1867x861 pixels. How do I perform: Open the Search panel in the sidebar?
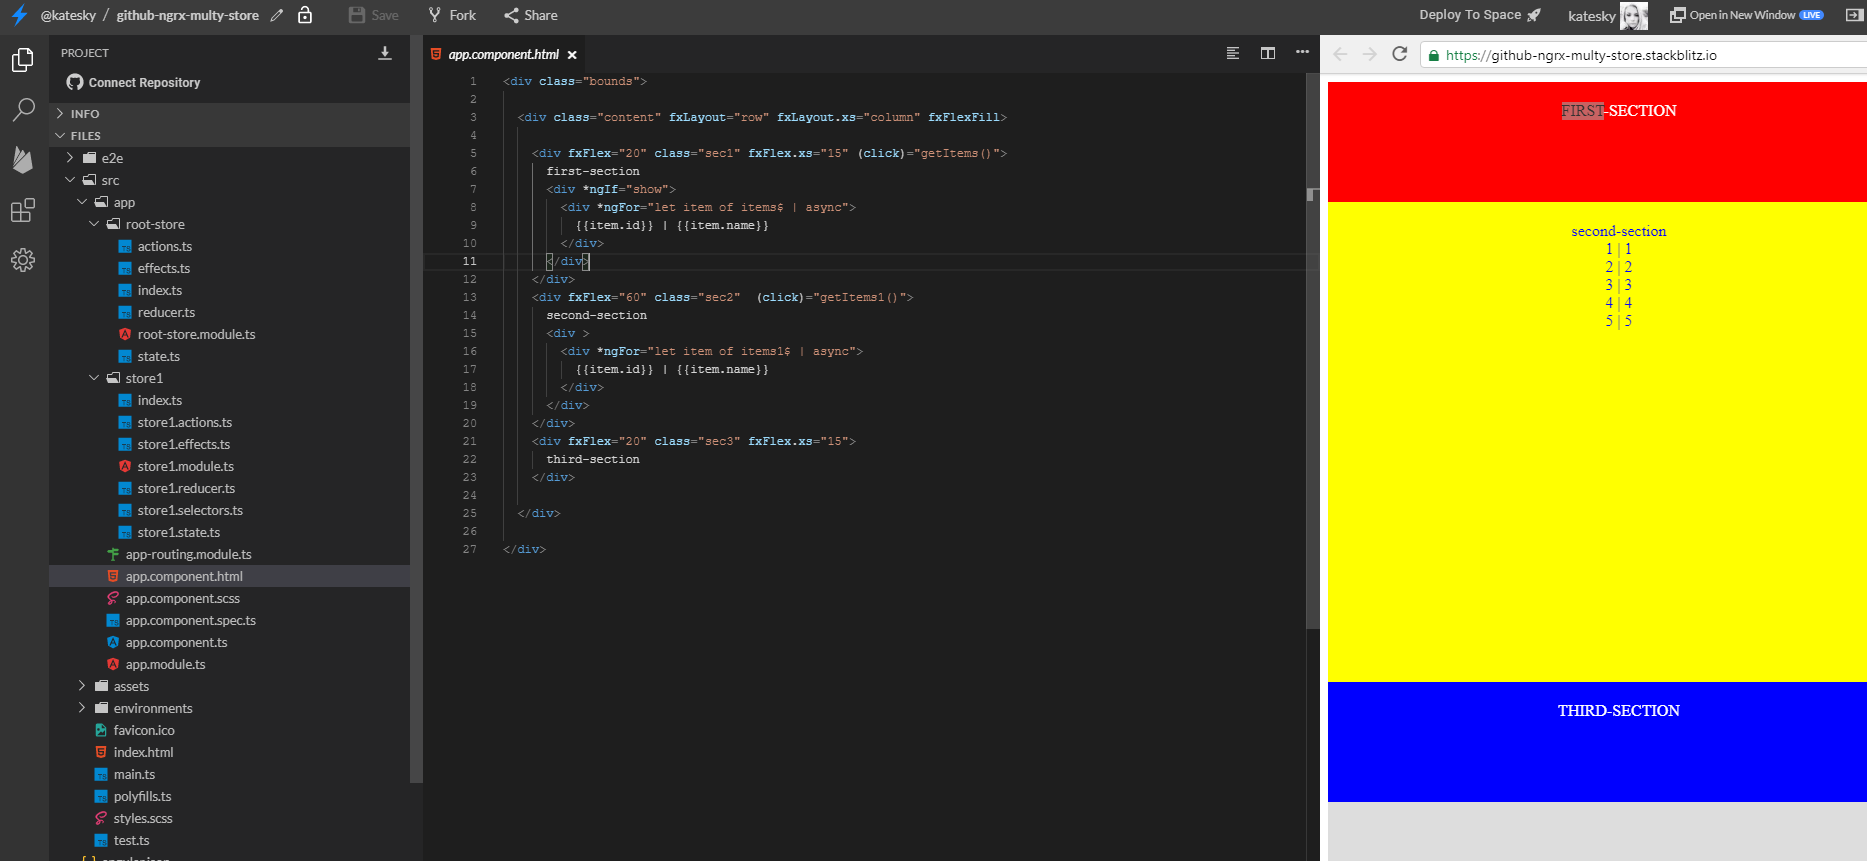pyautogui.click(x=23, y=109)
